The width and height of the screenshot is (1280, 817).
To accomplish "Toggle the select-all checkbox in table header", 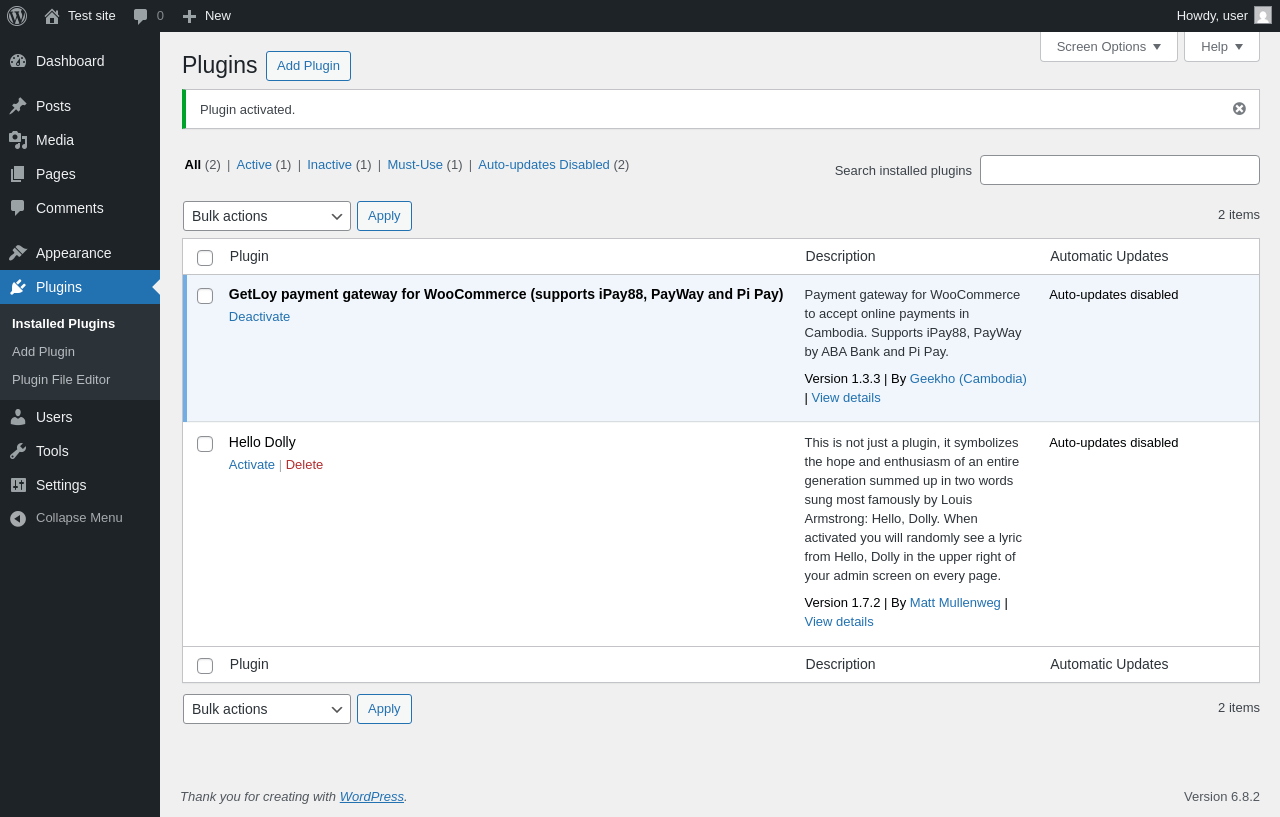I will point(205,258).
